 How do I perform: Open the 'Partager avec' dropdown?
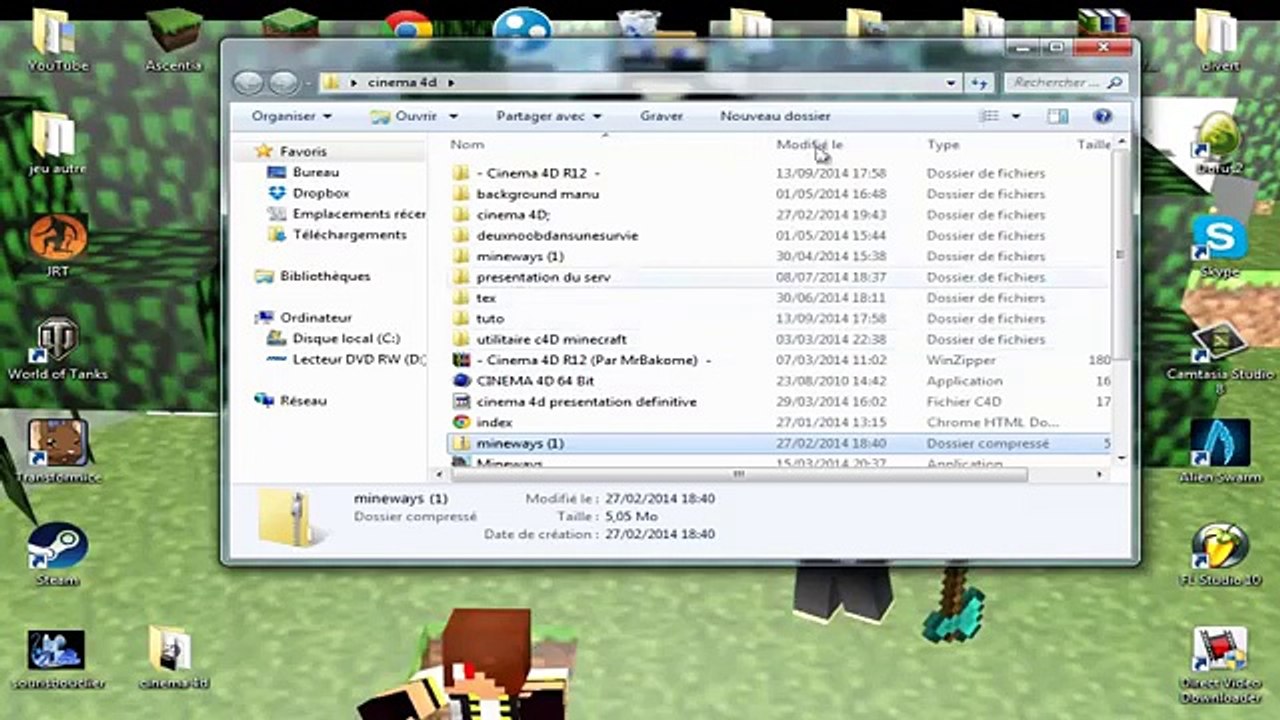[x=549, y=116]
